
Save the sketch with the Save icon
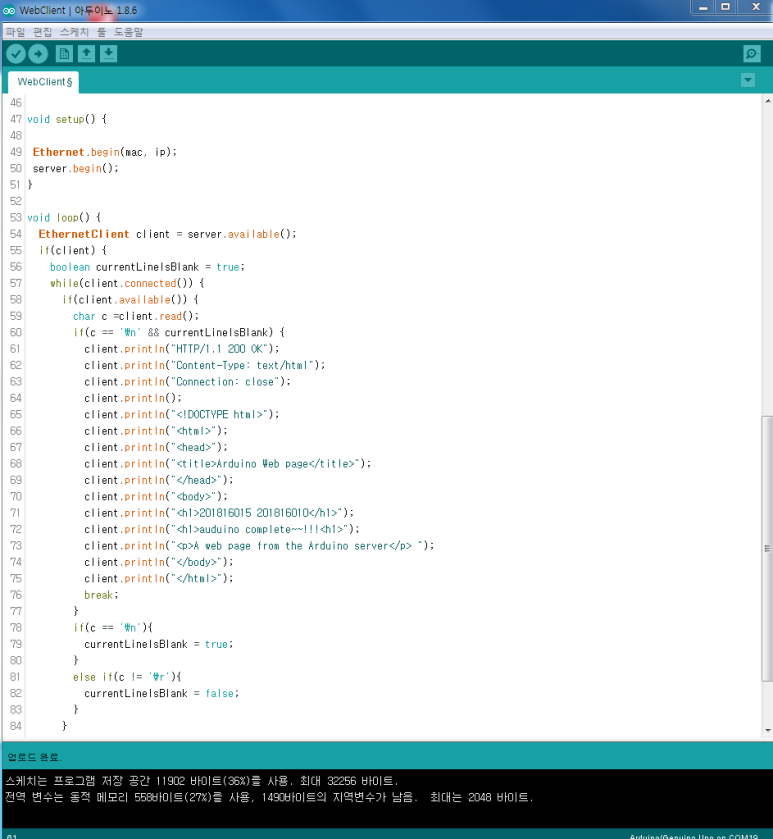click(109, 54)
